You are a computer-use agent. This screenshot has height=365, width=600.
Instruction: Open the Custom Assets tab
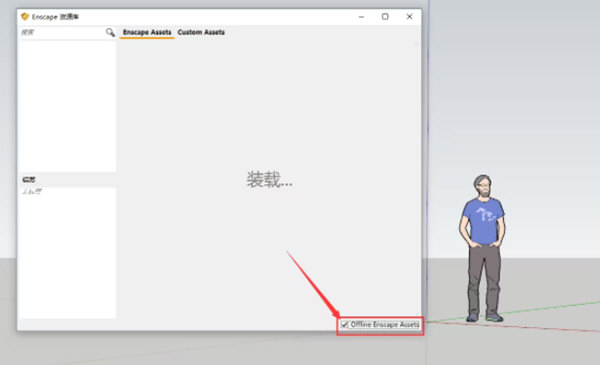201,33
